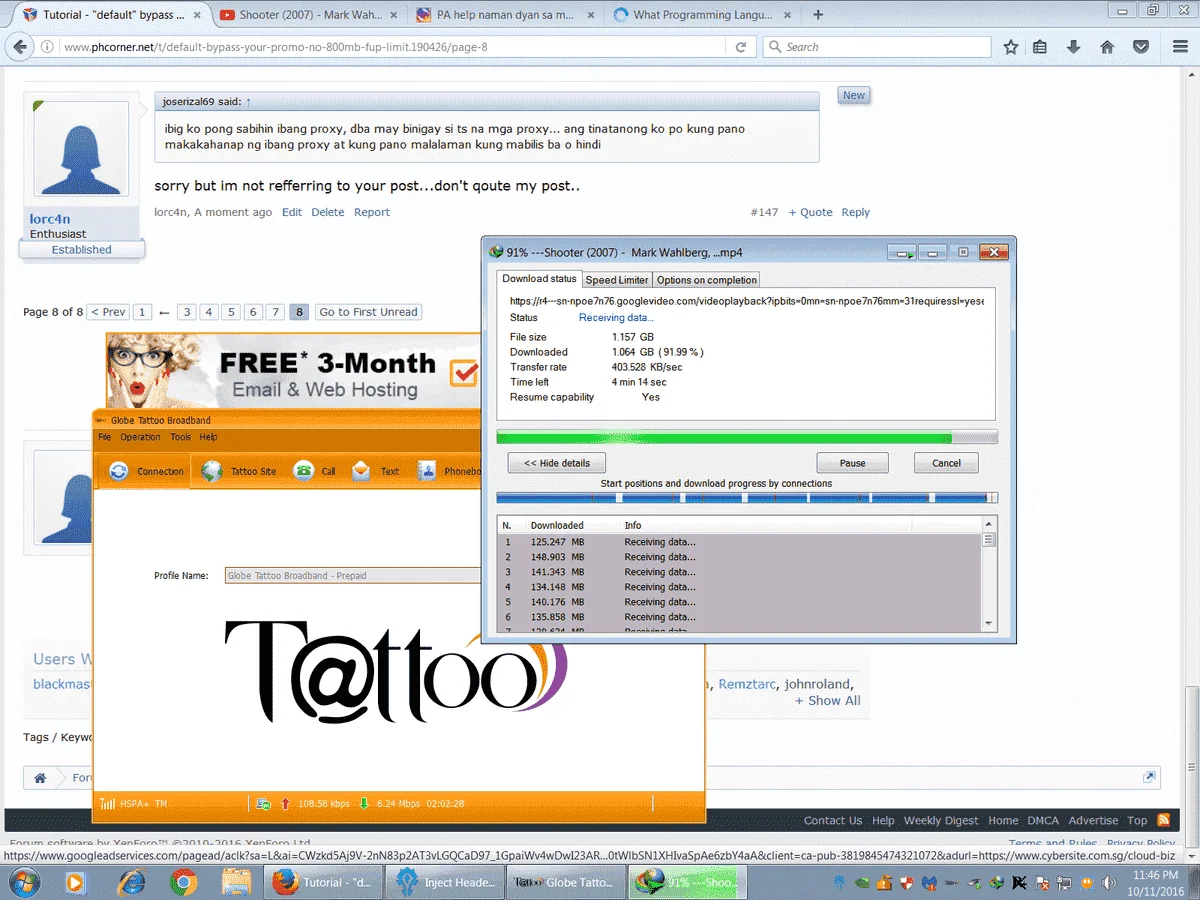Open the Profile Name combo box
Image resolution: width=1200 pixels, height=900 pixels.
pos(353,575)
